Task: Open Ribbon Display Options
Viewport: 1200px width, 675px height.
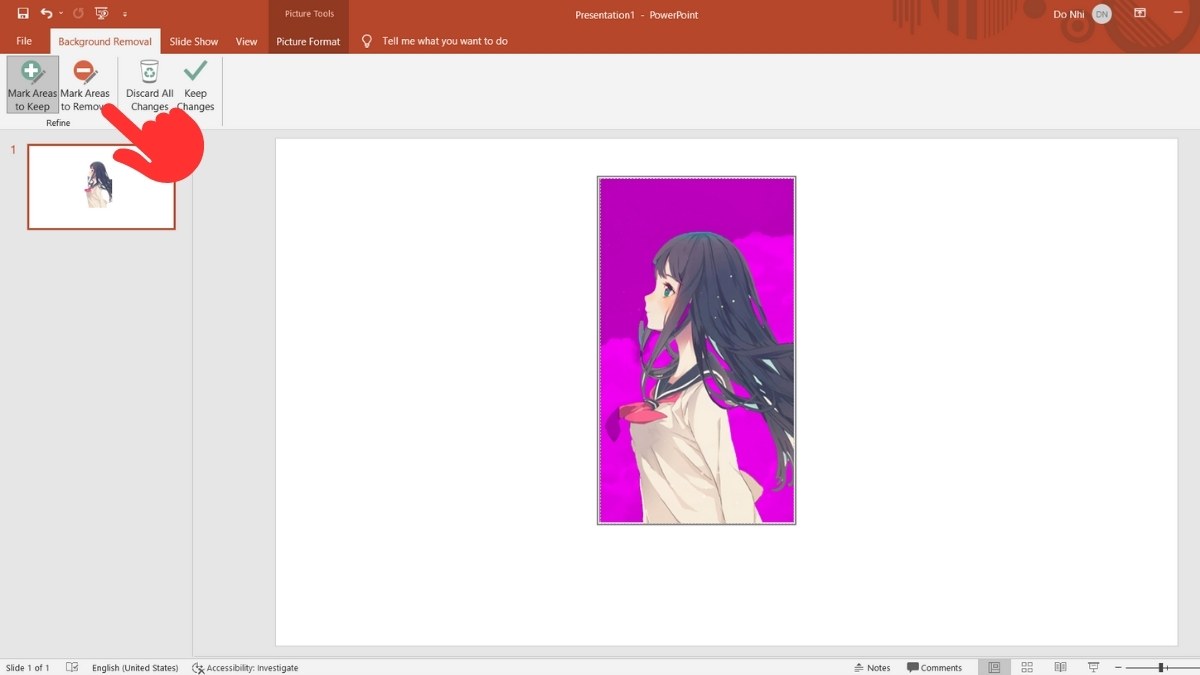Action: [x=1140, y=14]
